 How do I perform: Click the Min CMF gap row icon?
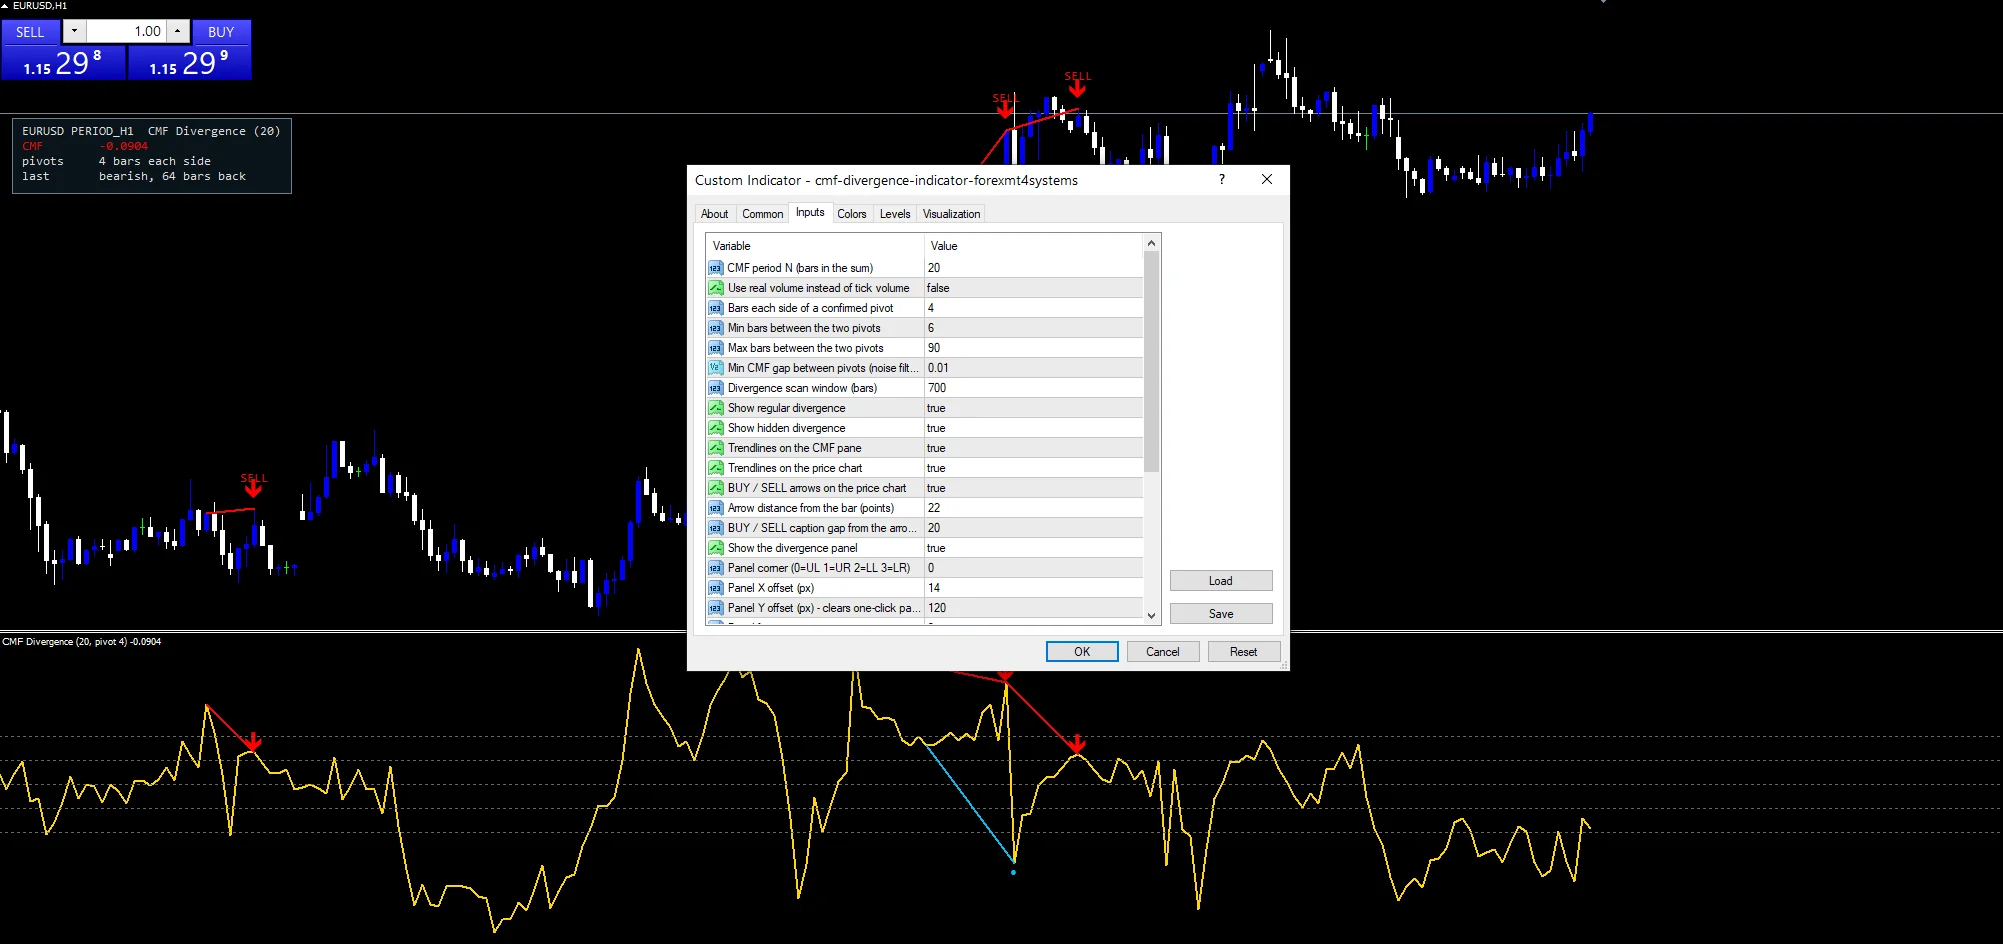pos(715,368)
